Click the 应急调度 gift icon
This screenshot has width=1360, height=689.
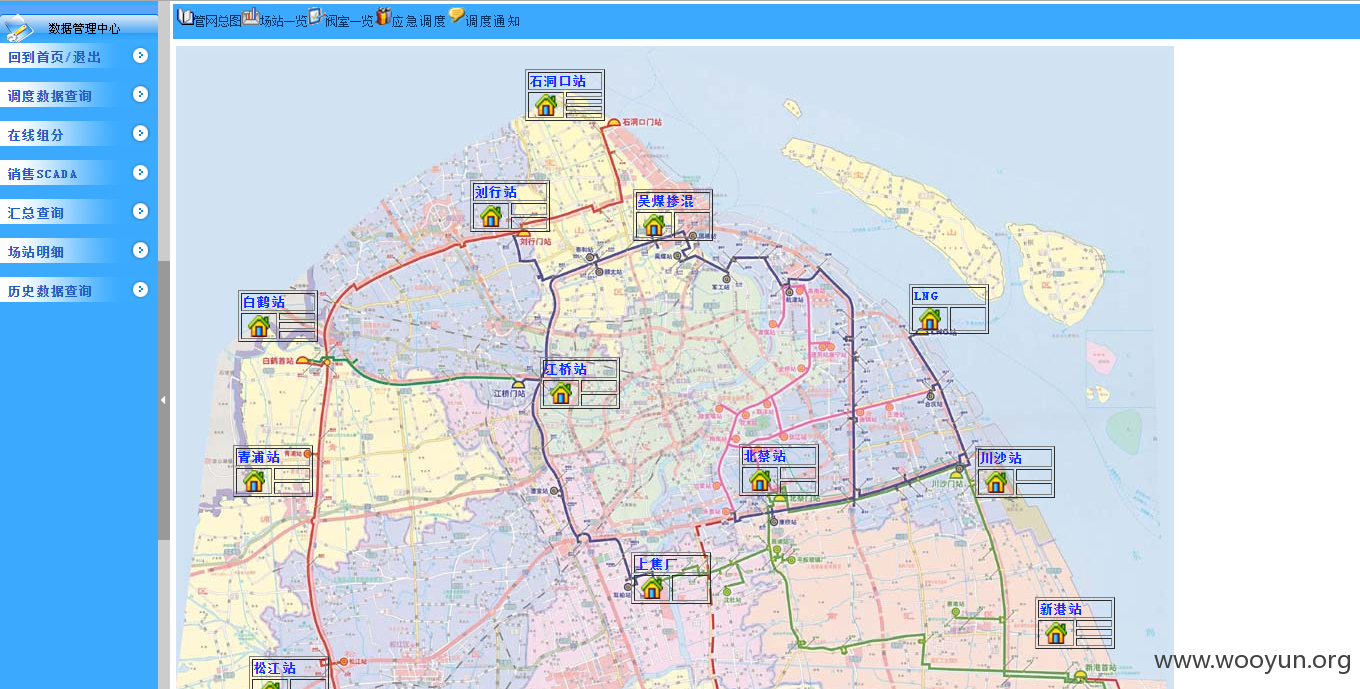tap(383, 16)
